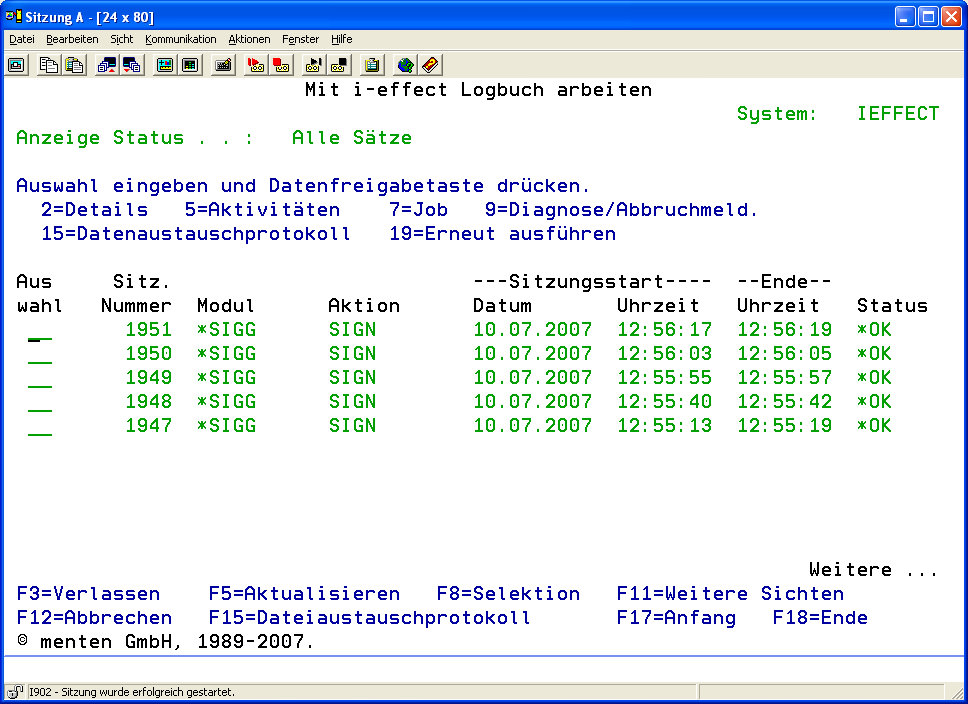Click the Send File to host icon
This screenshot has width=968, height=704.
coord(106,65)
